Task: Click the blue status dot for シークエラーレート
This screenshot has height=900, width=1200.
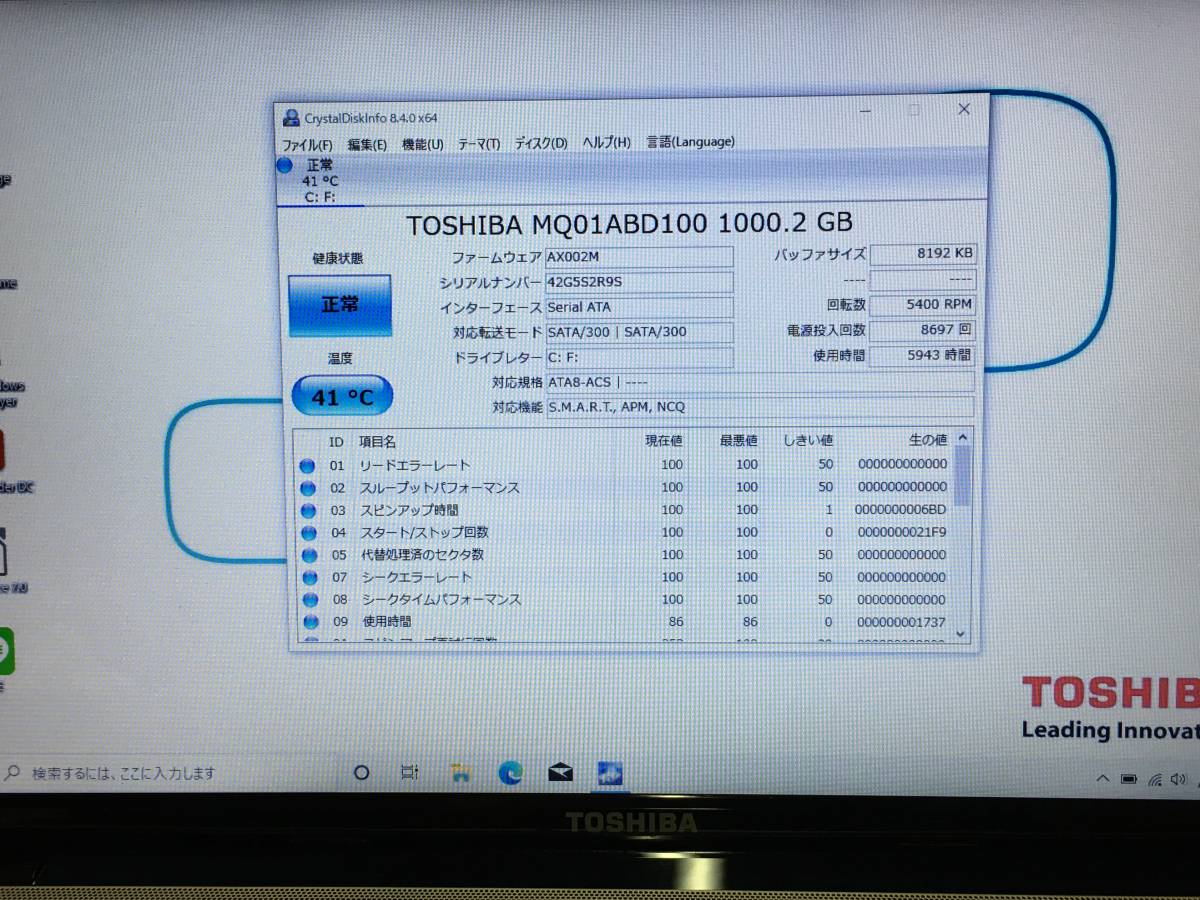Action: pos(309,578)
